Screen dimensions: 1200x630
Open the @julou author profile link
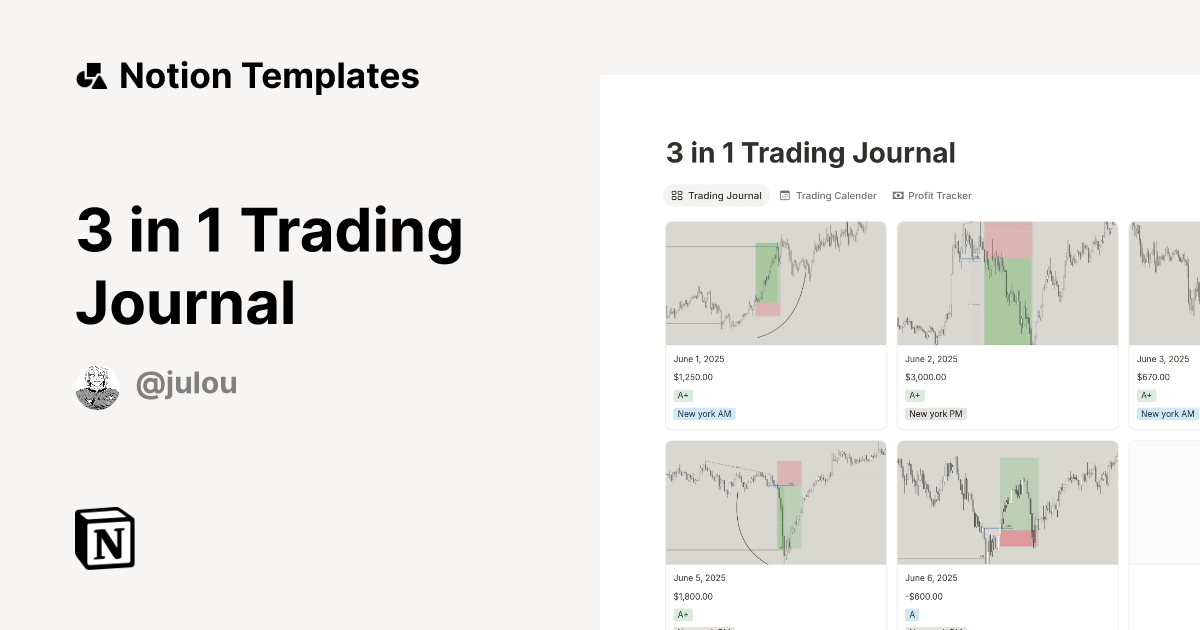pyautogui.click(x=186, y=383)
